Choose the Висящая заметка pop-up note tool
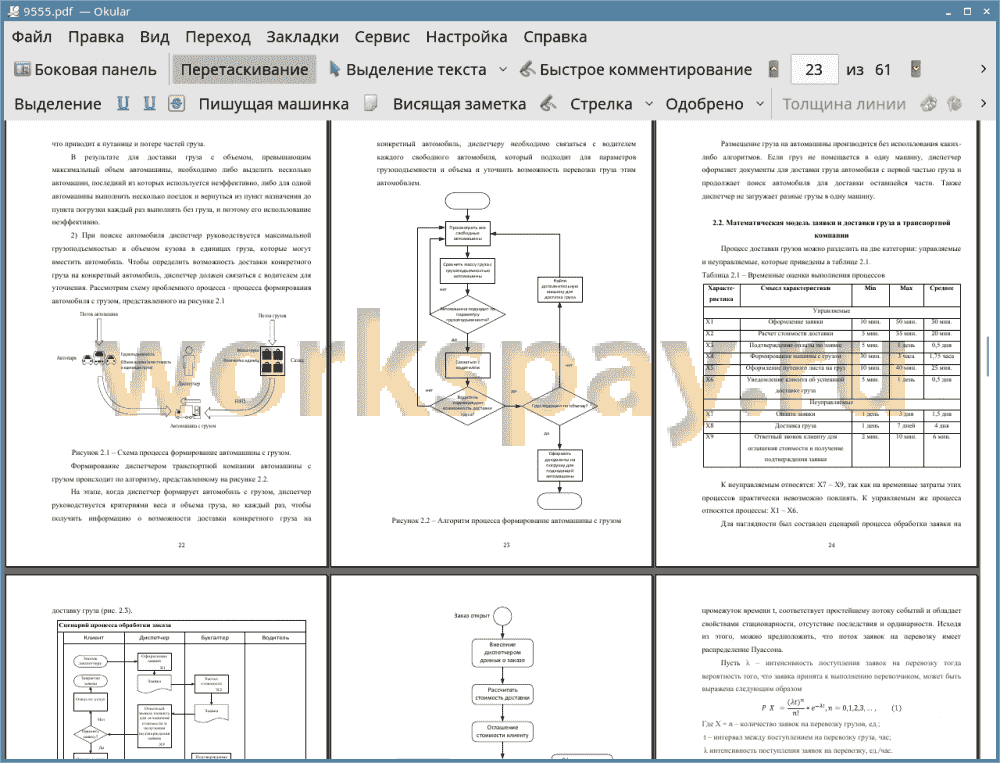 [x=459, y=104]
